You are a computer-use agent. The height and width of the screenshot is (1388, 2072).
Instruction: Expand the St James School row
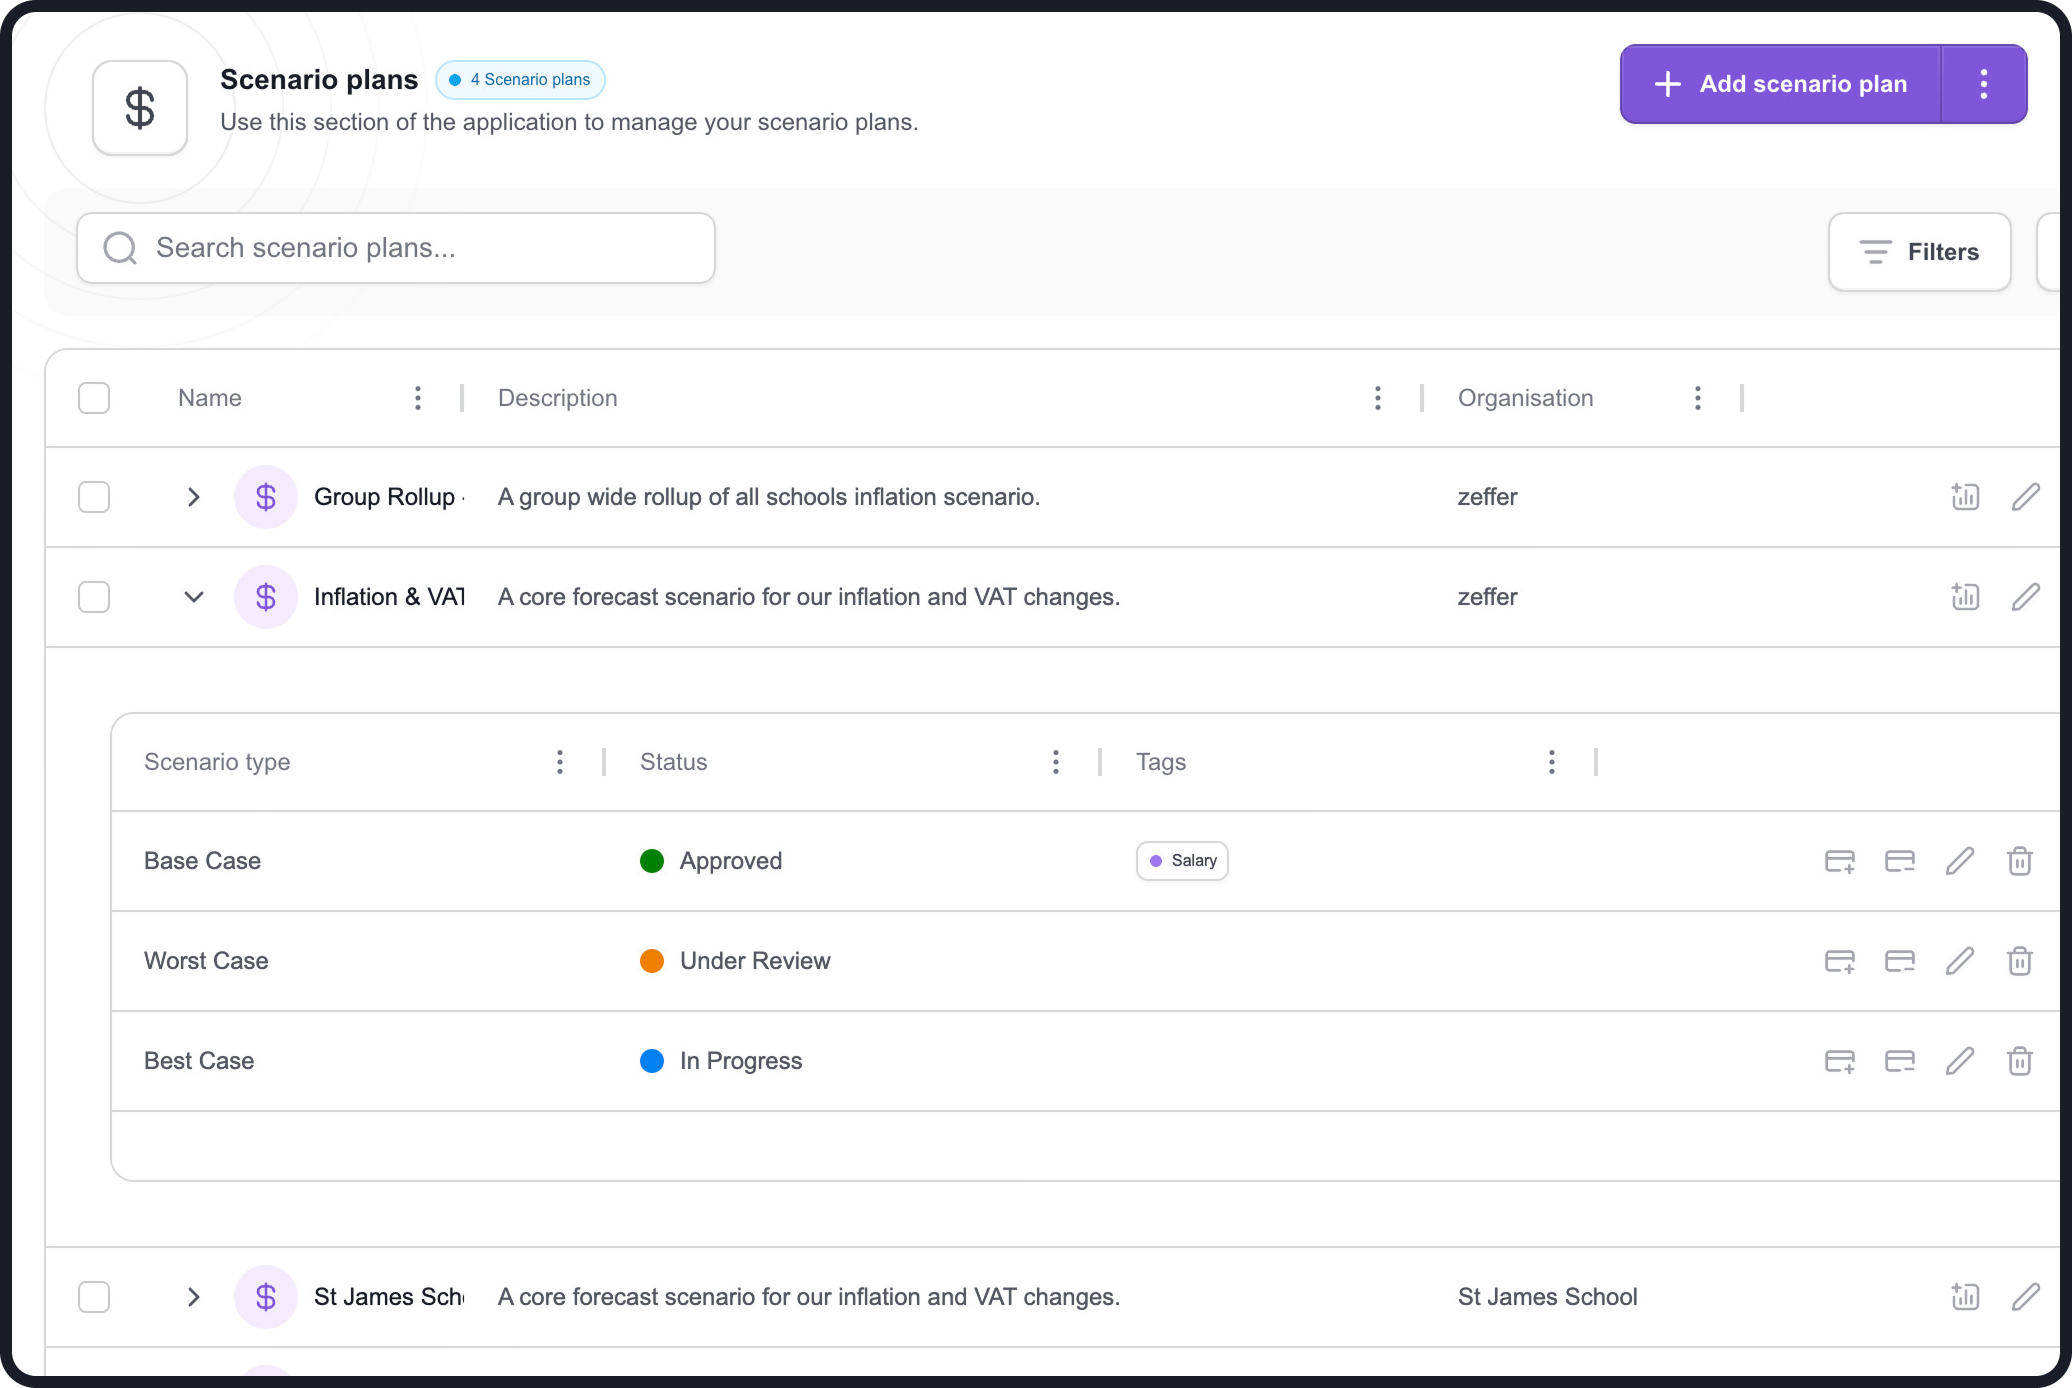pos(194,1297)
